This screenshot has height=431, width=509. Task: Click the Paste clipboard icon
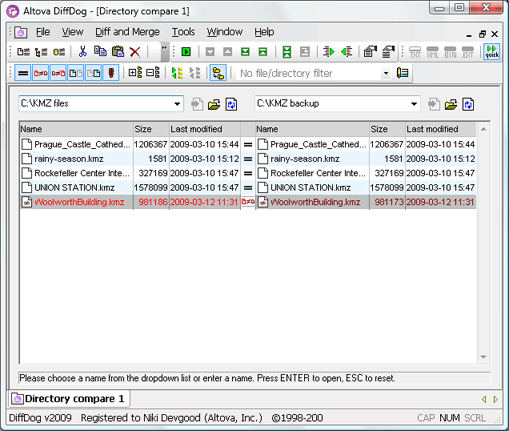[x=118, y=52]
